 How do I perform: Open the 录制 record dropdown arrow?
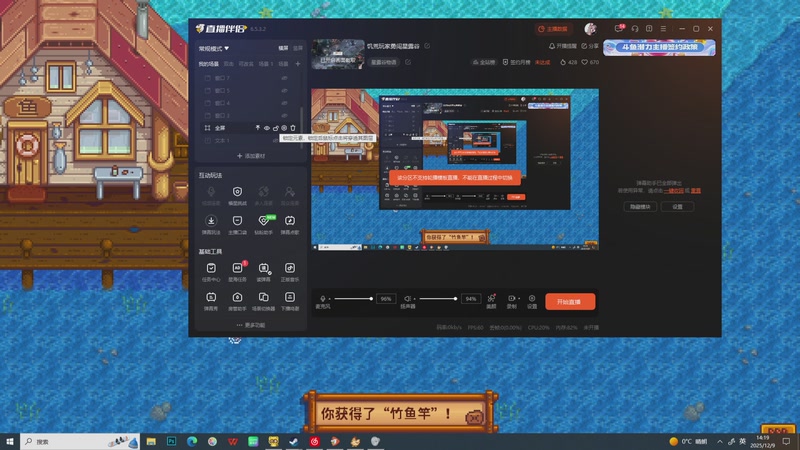(x=518, y=299)
